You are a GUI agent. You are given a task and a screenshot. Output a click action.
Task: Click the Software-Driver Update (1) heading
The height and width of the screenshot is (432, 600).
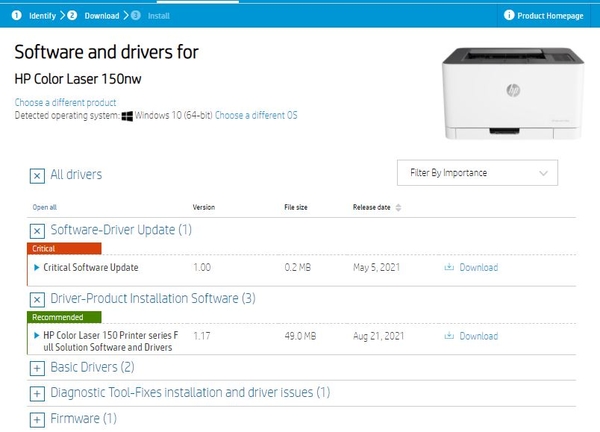(121, 230)
